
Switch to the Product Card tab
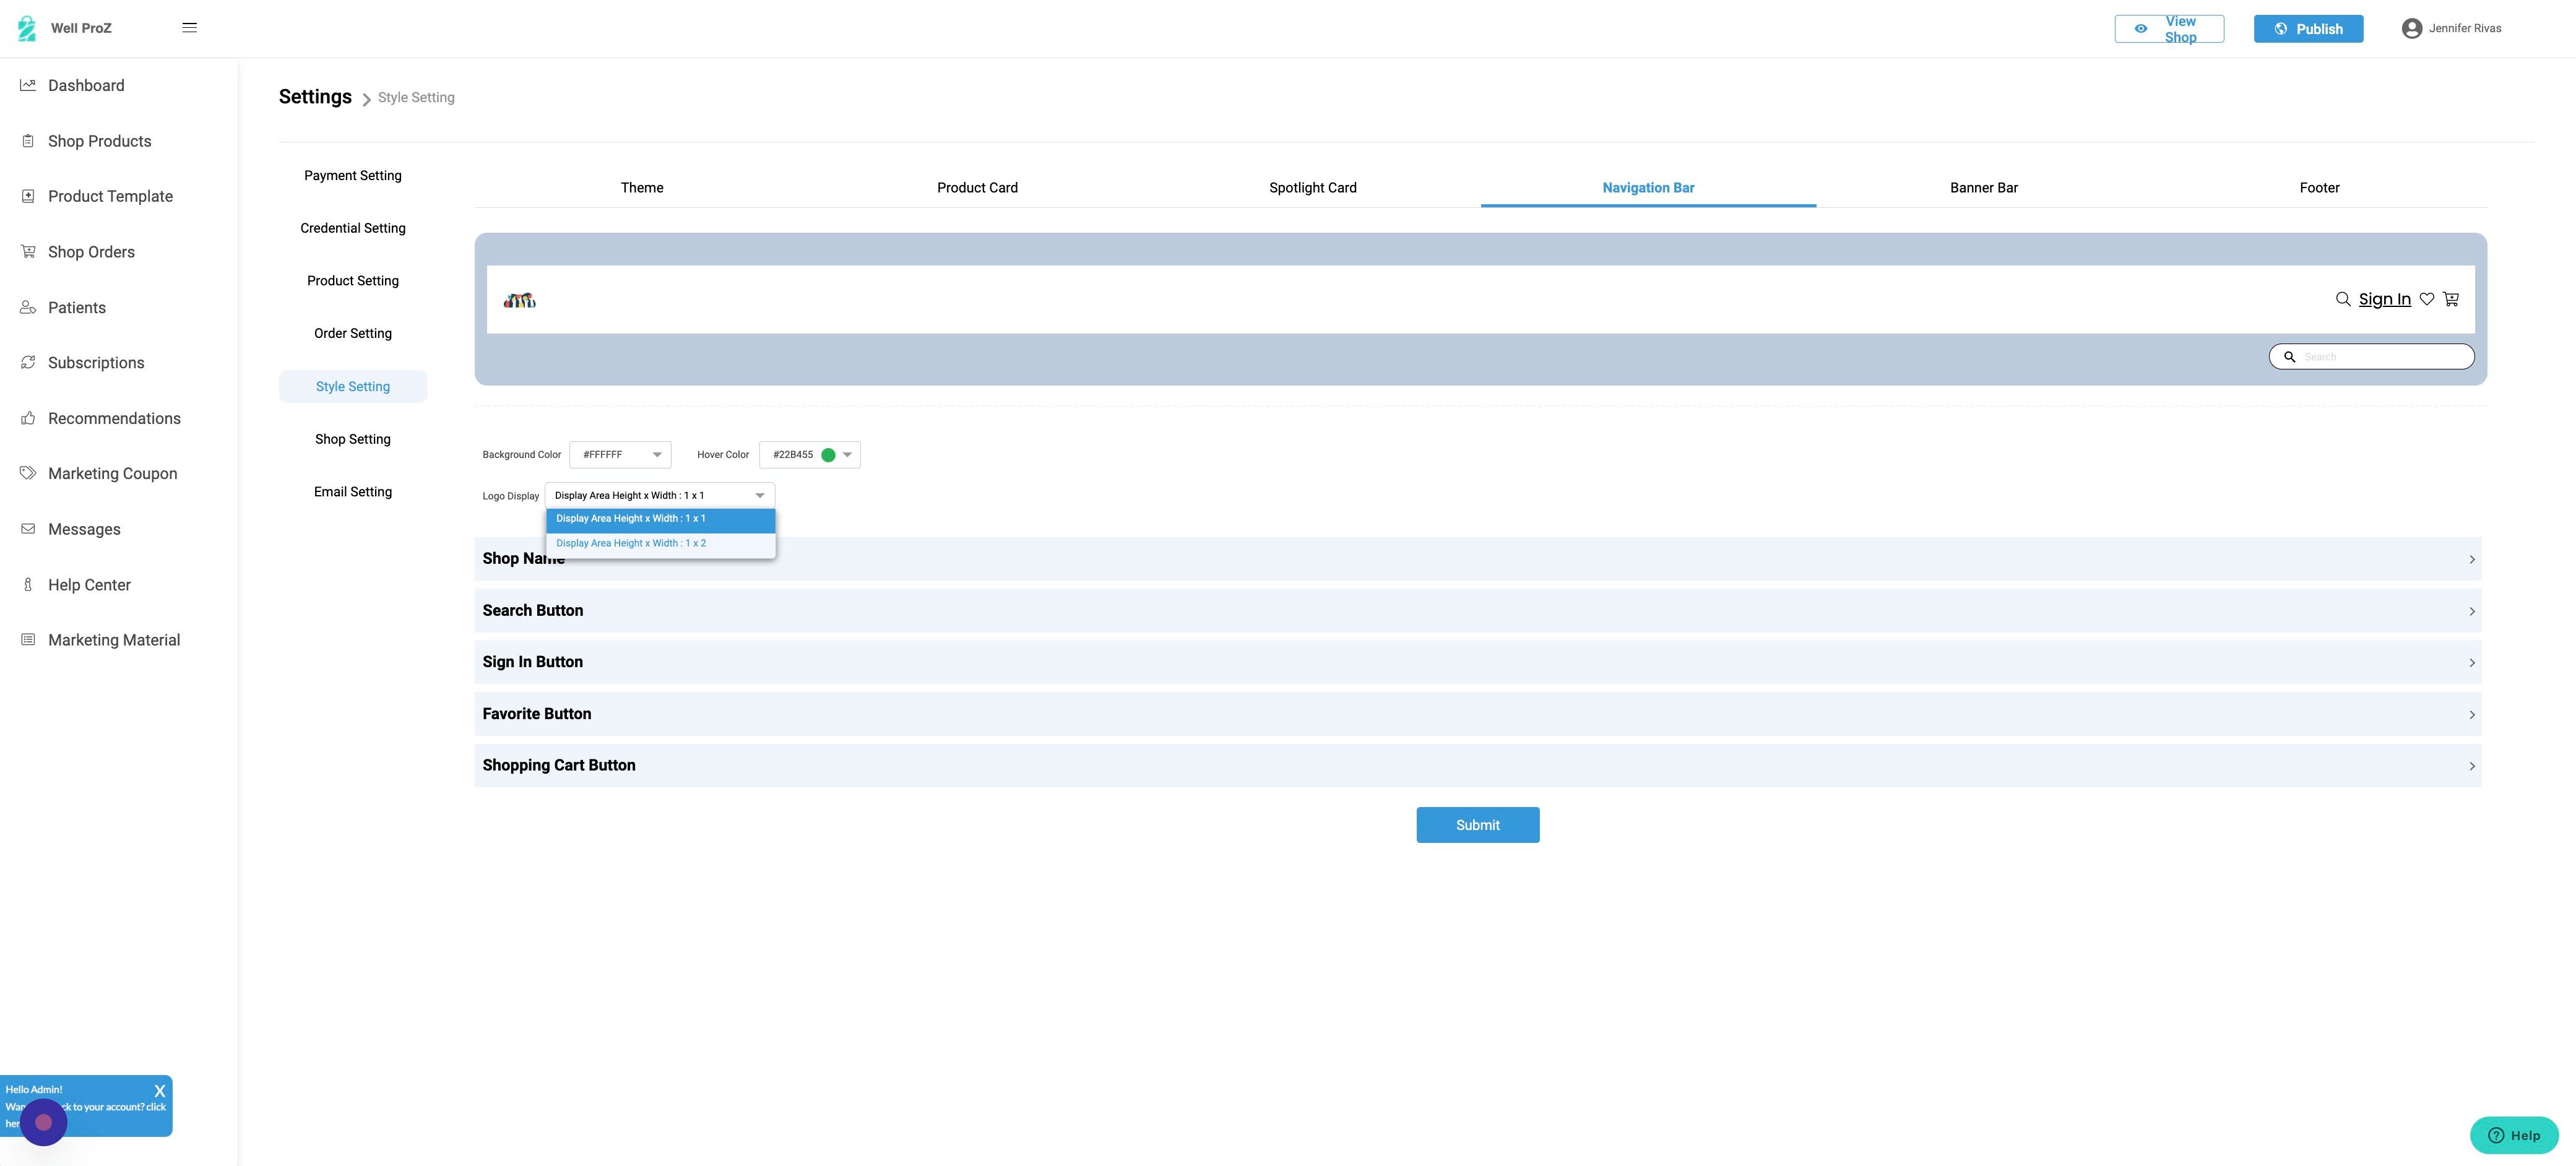pos(977,188)
